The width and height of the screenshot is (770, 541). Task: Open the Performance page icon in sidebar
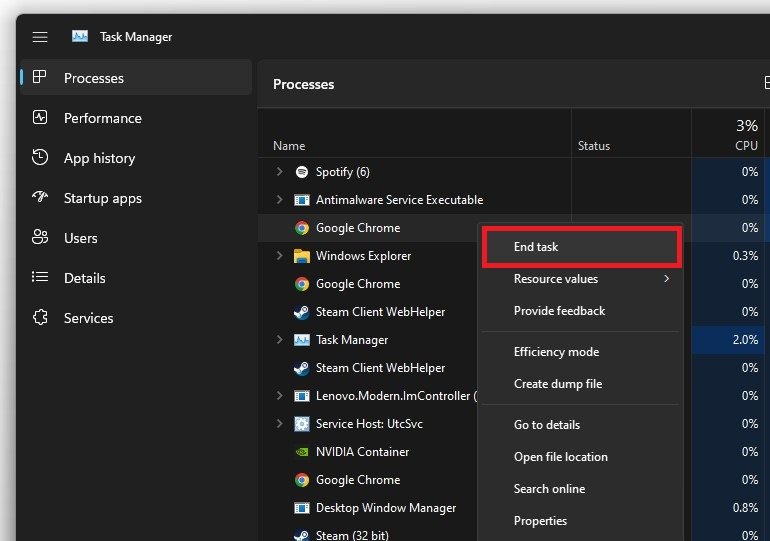(x=40, y=118)
